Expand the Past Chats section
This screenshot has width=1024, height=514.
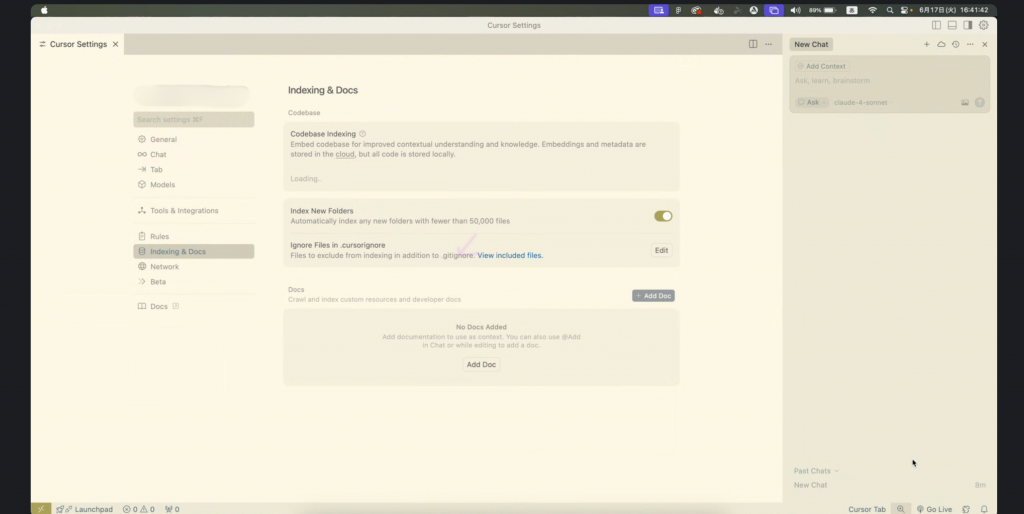coord(816,471)
